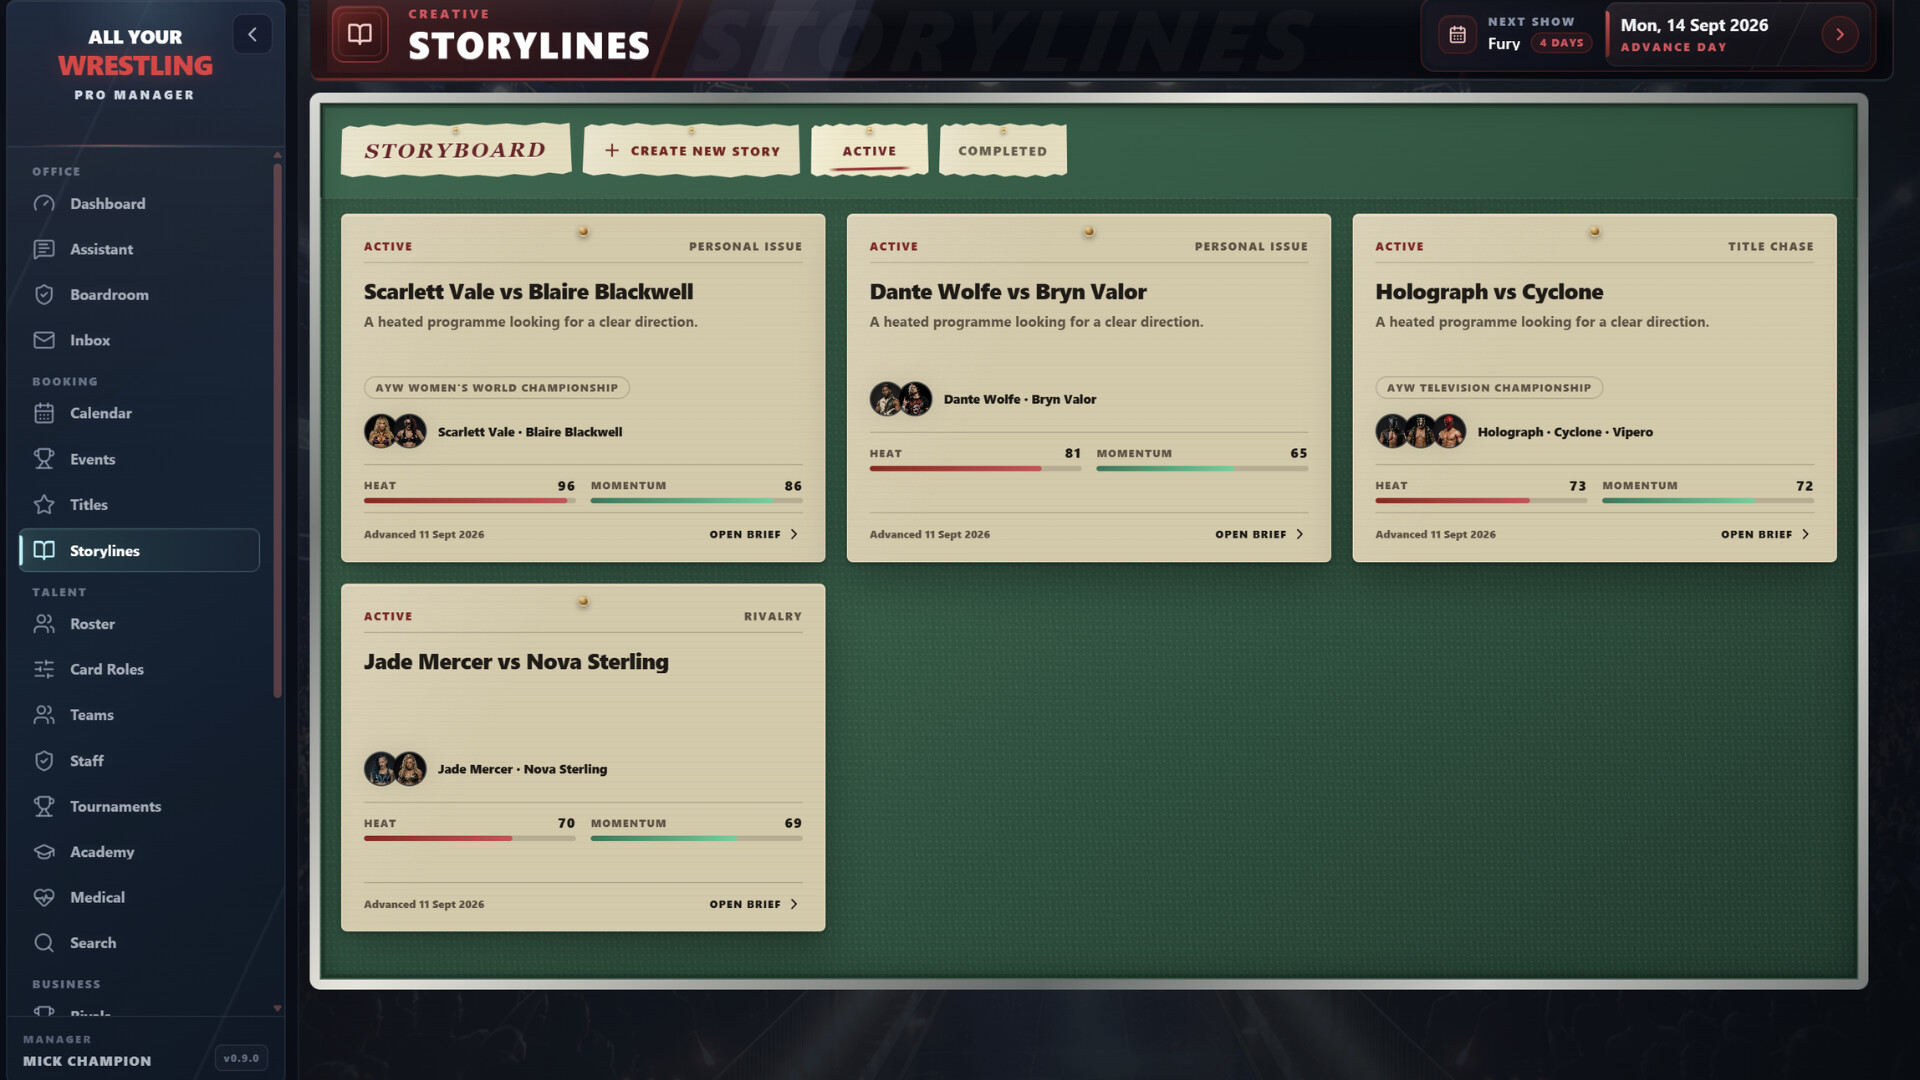This screenshot has height=1080, width=1920.
Task: Create a new story
Action: tap(691, 151)
